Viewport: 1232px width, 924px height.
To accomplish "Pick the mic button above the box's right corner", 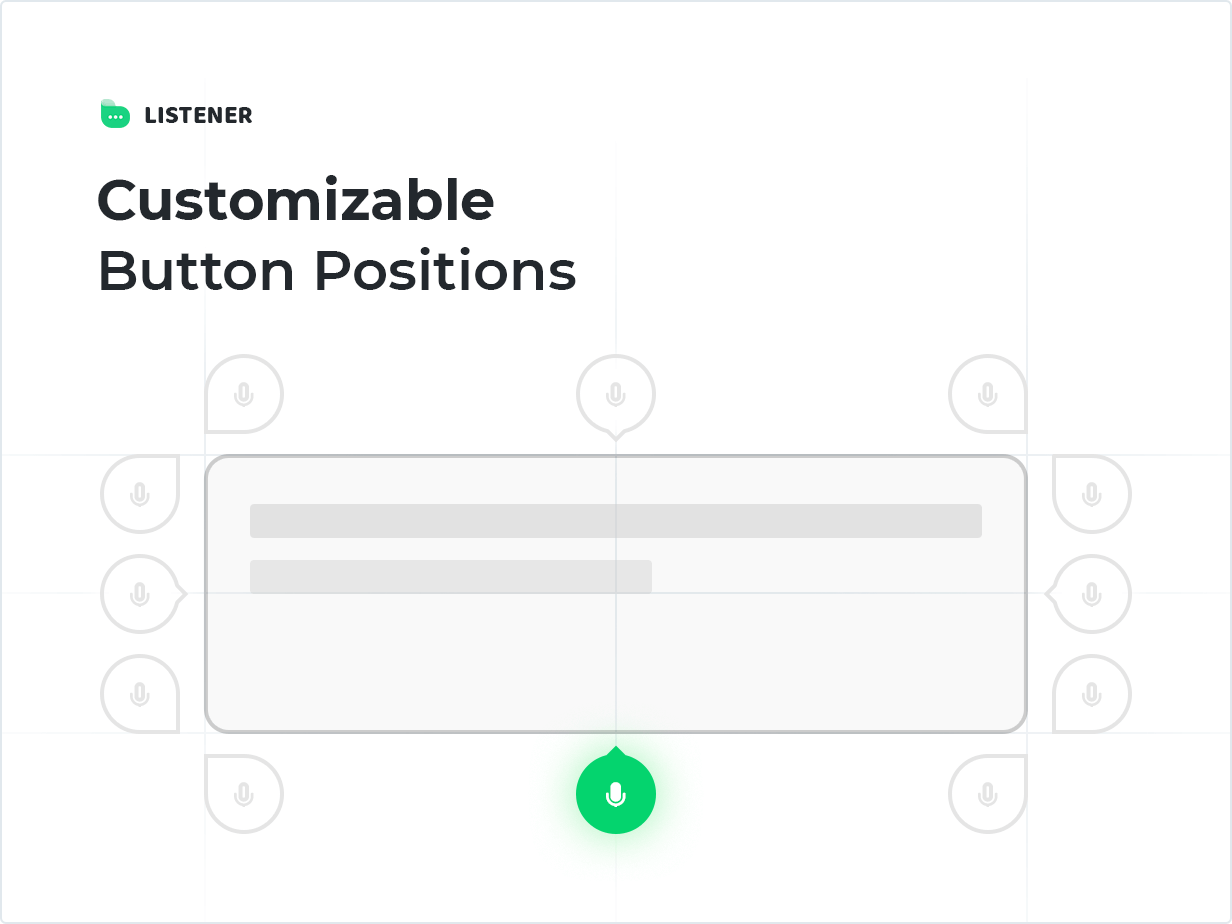I will [x=987, y=394].
